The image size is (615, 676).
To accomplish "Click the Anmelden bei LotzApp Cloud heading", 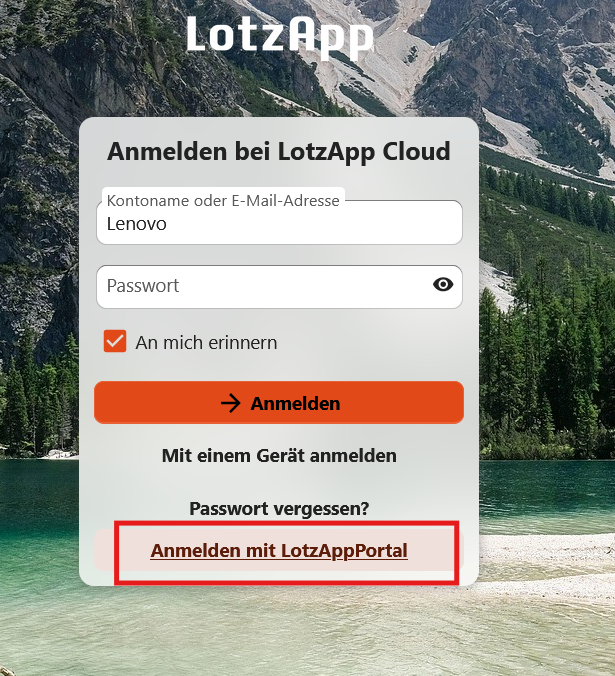I will (279, 152).
